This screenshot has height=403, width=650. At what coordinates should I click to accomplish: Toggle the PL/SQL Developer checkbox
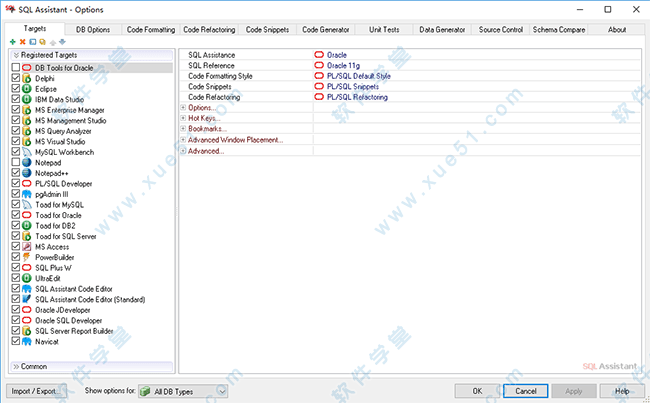(16, 183)
